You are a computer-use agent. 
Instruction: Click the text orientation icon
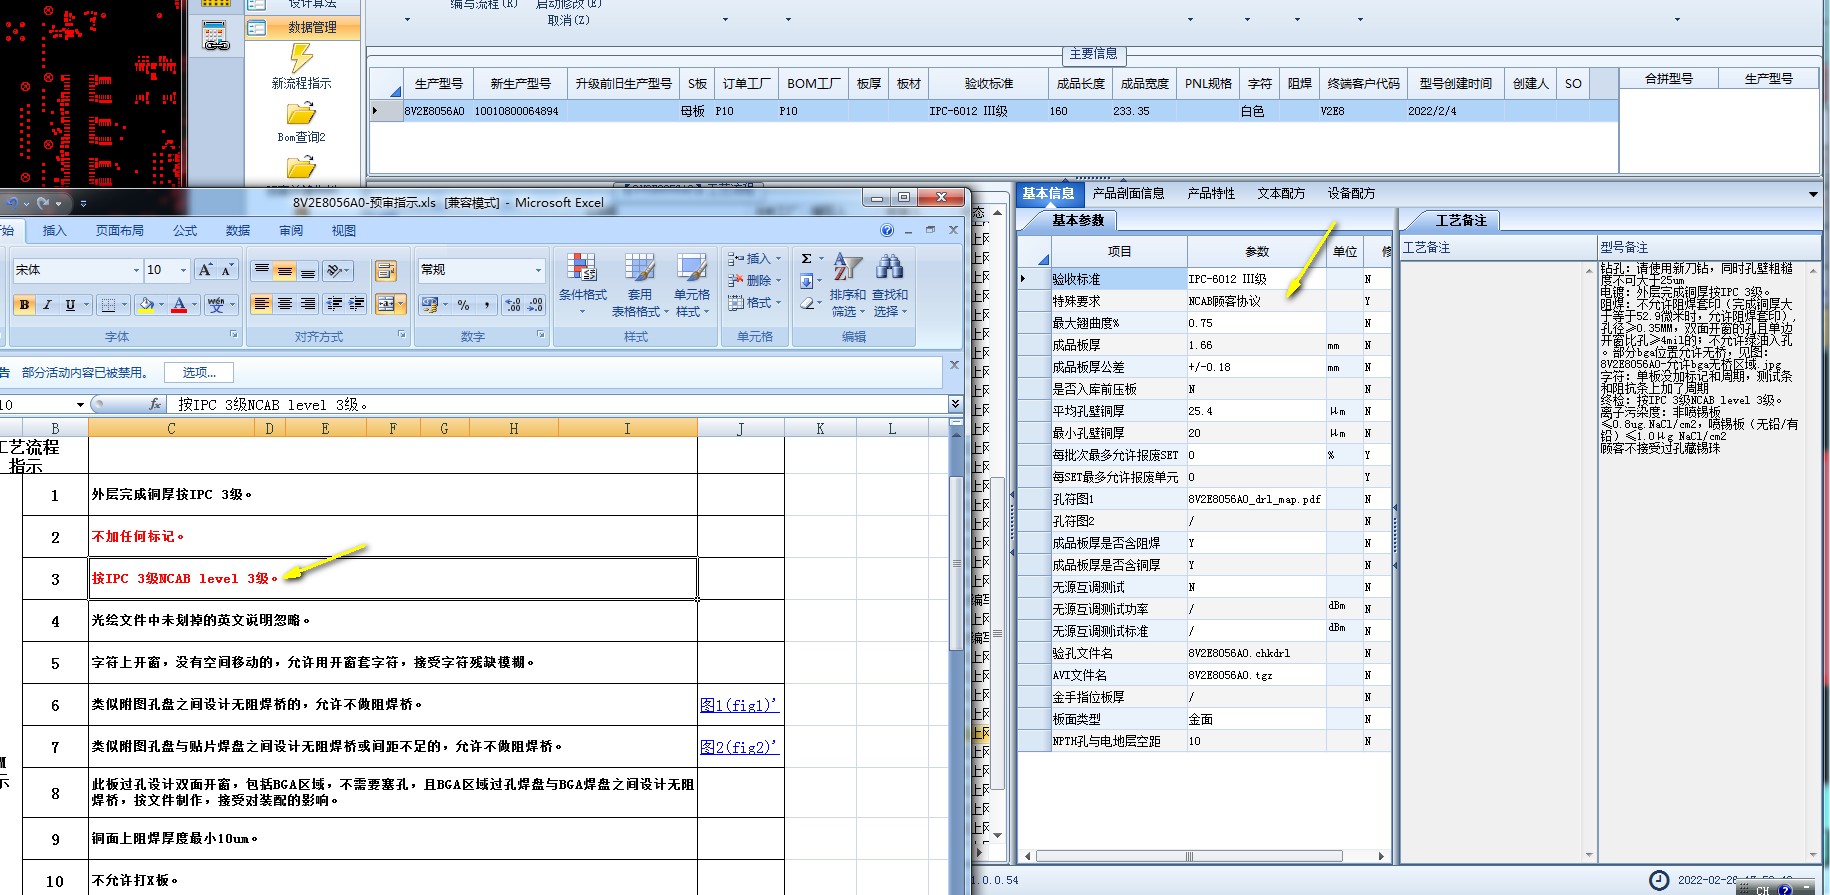[x=336, y=270]
